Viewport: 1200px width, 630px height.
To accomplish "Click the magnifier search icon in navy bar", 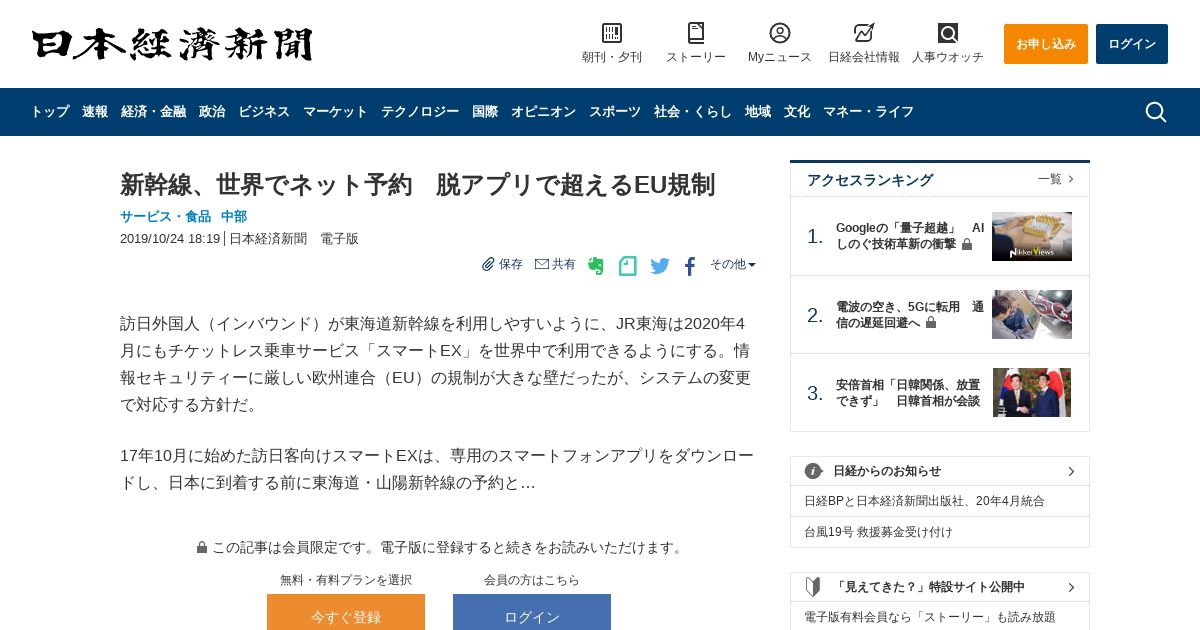I will coord(1156,112).
